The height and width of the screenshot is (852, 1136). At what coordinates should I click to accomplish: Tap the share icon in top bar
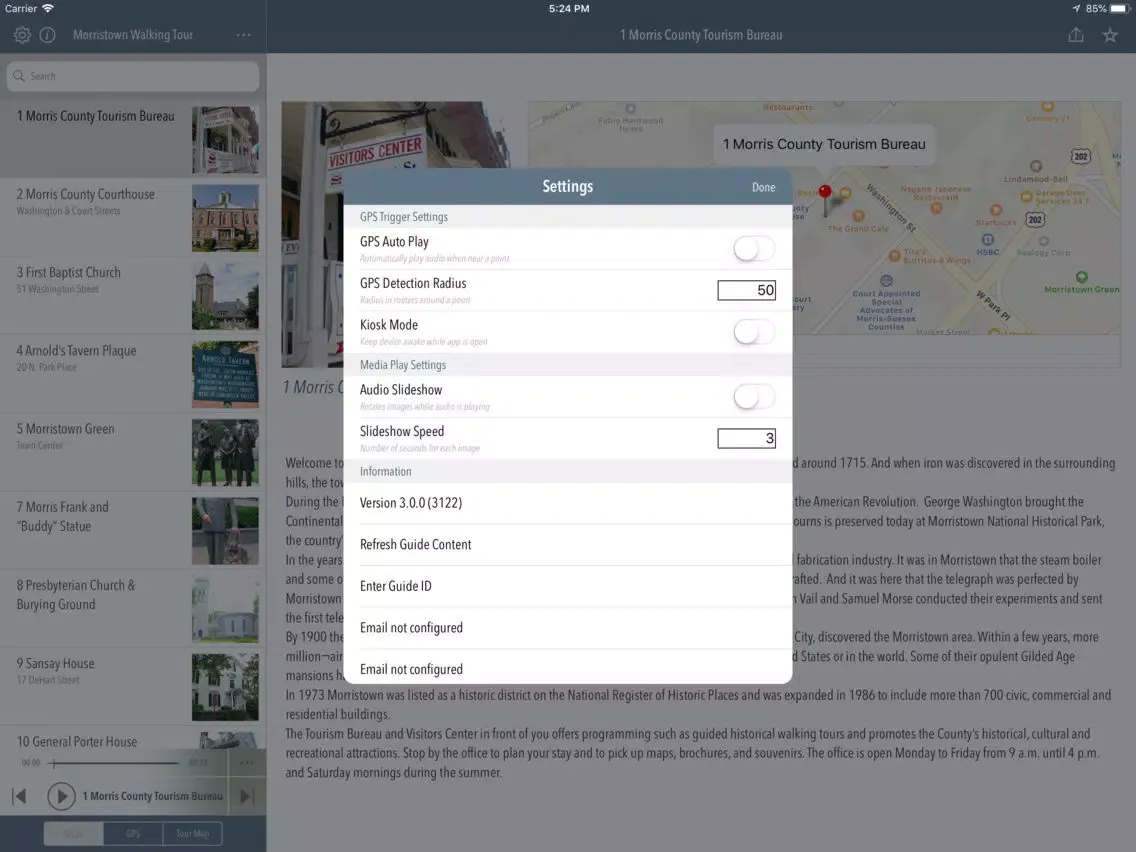pos(1076,35)
